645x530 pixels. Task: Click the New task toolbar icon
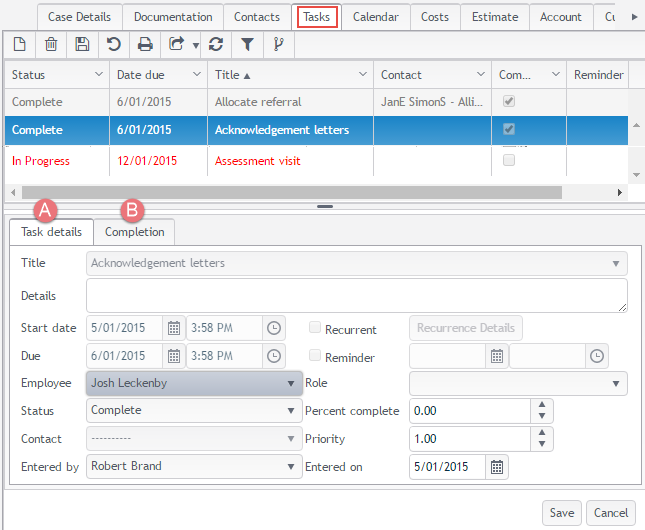[x=20, y=44]
